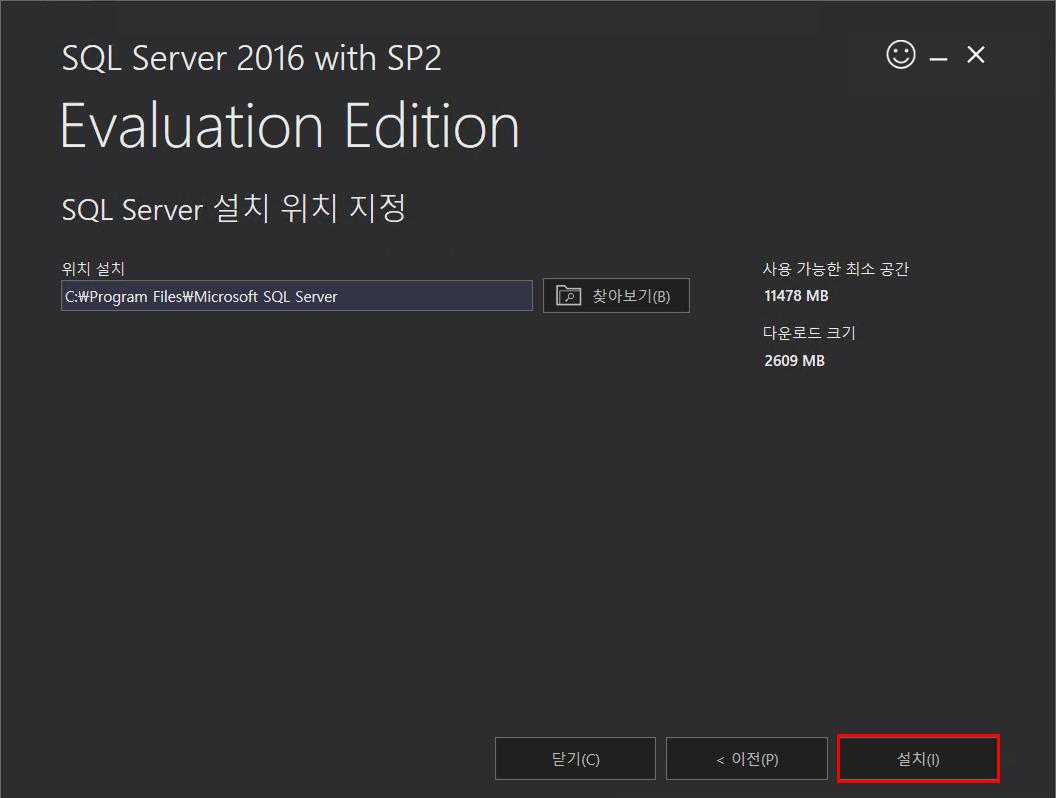Select the 2609 MB download size value
This screenshot has height=798, width=1056.
pyautogui.click(x=794, y=360)
